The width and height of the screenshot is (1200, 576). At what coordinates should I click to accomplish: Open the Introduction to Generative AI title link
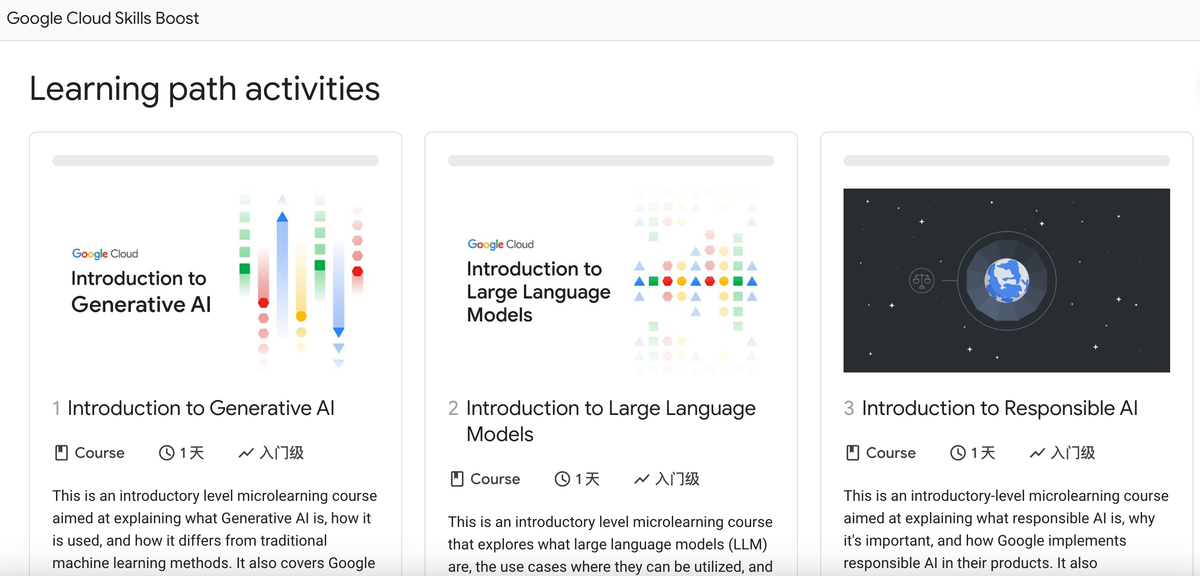pos(201,408)
